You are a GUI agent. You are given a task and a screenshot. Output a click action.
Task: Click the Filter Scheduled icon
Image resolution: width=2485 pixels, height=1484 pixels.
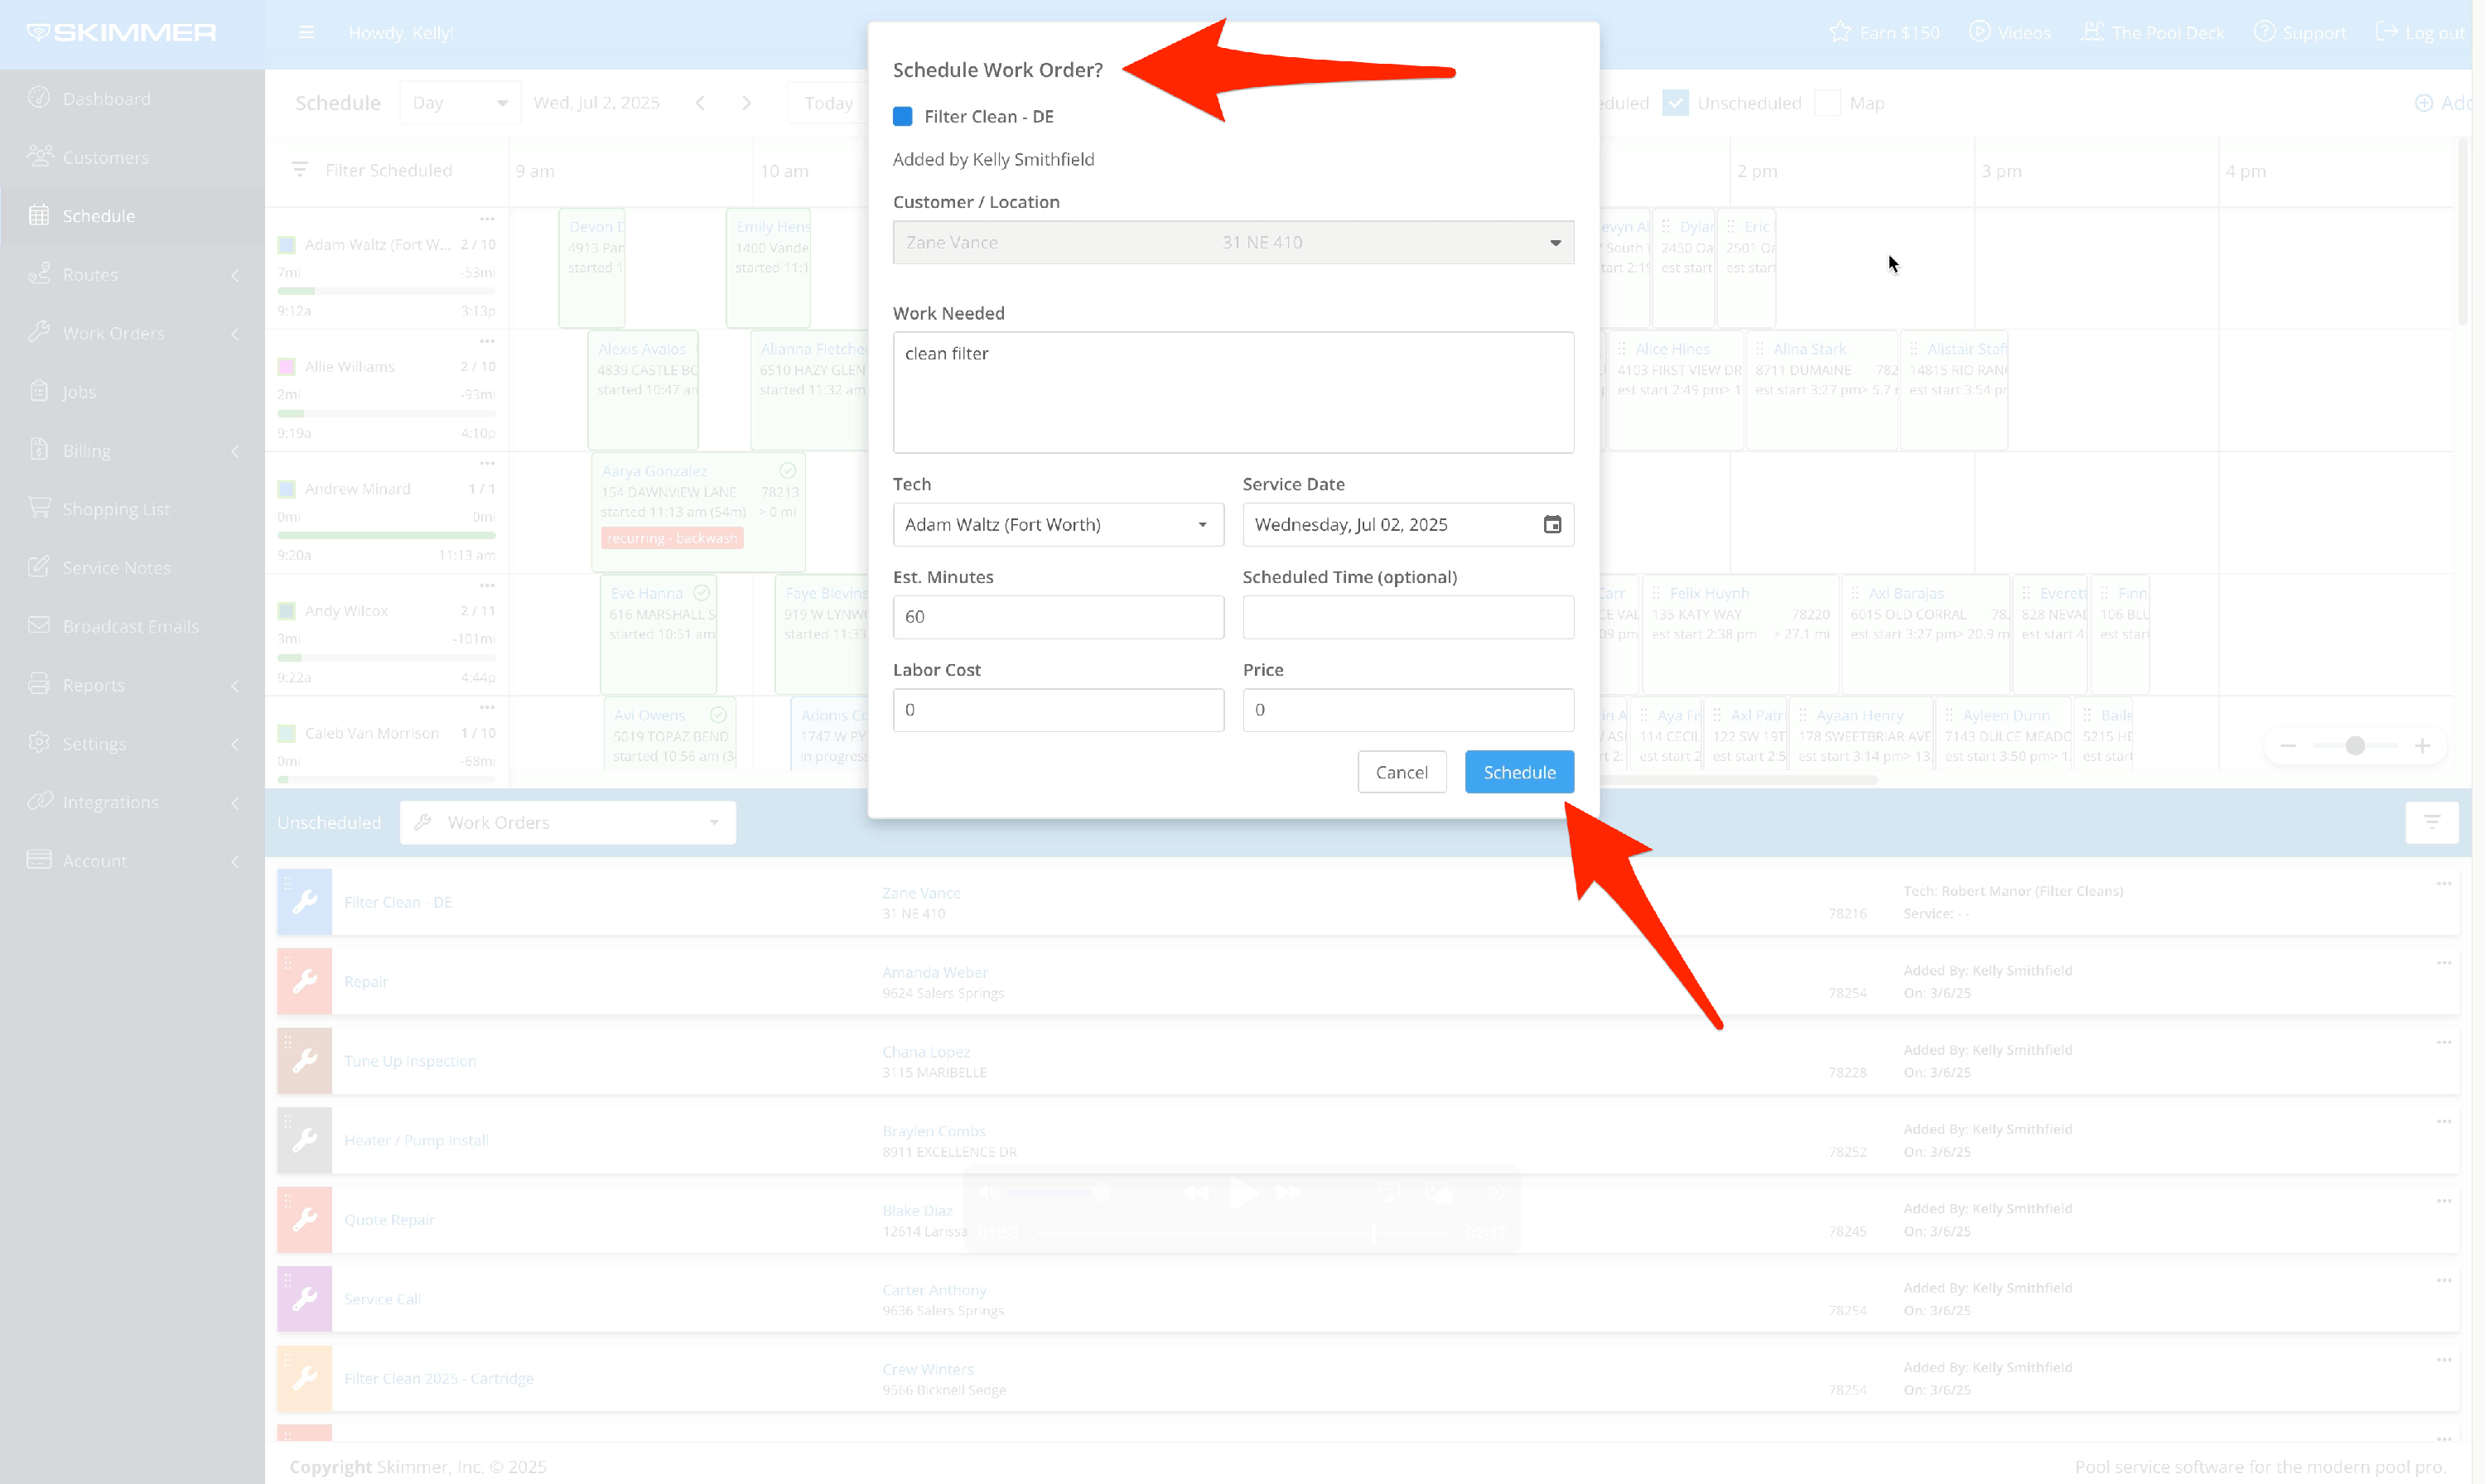(300, 170)
